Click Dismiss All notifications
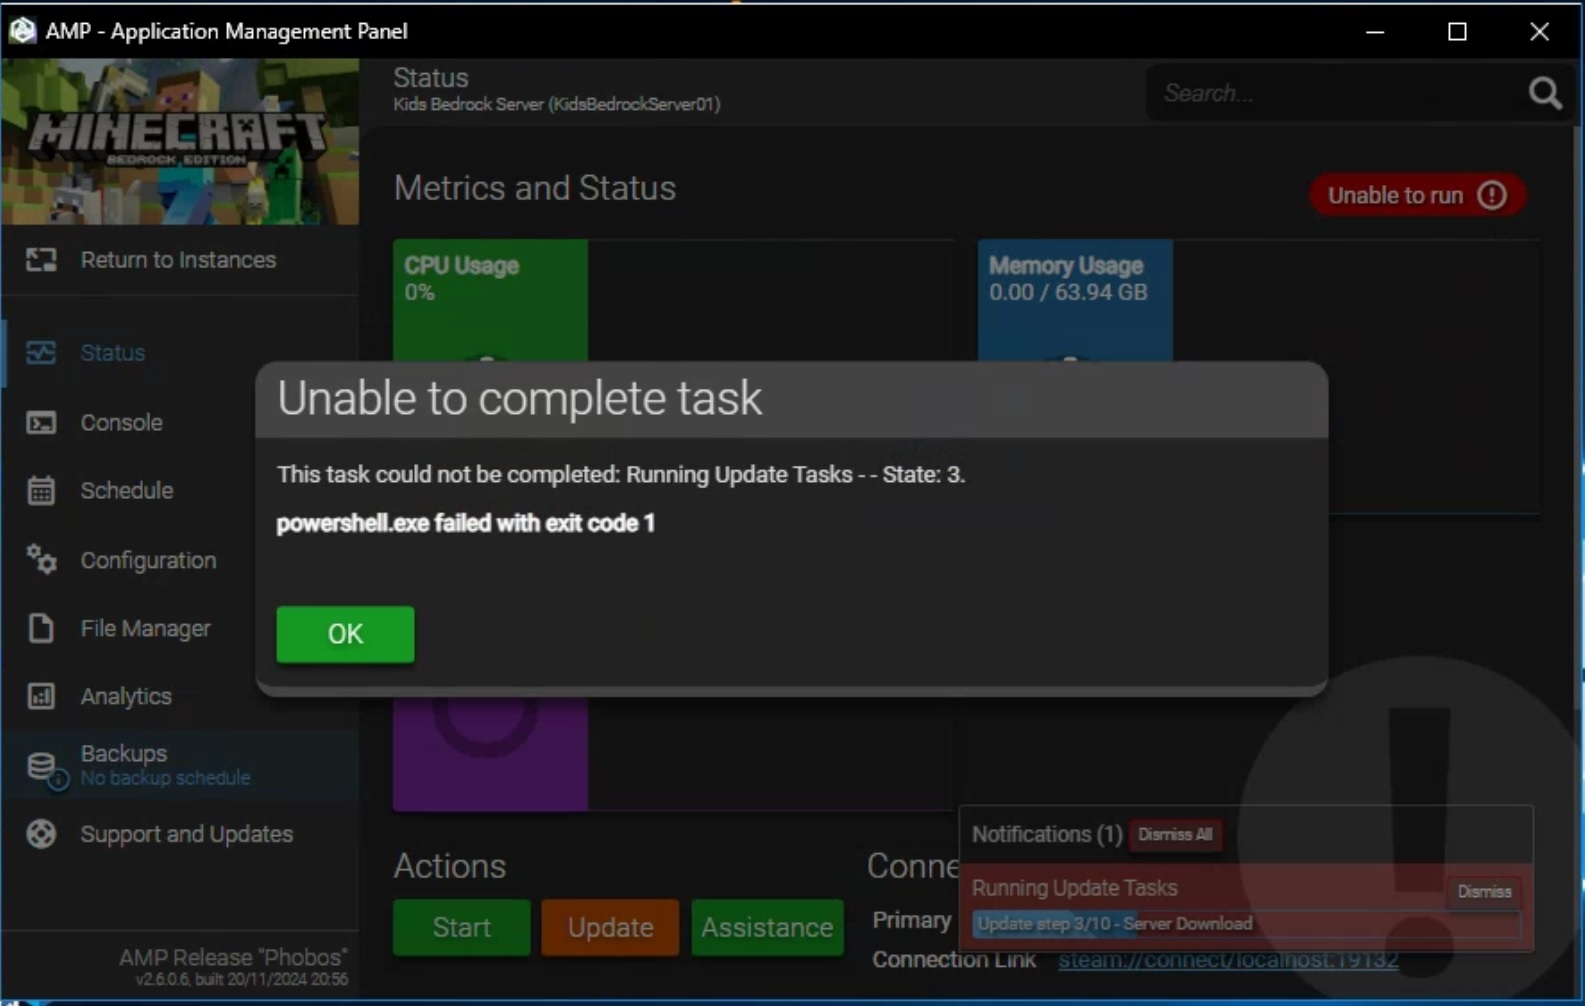Viewport: 1585px width, 1006px height. coord(1175,834)
